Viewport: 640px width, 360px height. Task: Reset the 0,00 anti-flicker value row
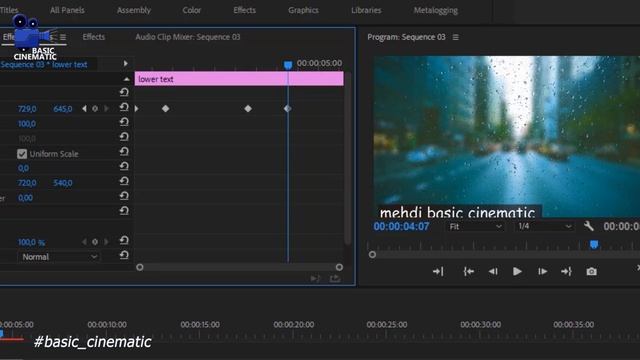point(124,196)
